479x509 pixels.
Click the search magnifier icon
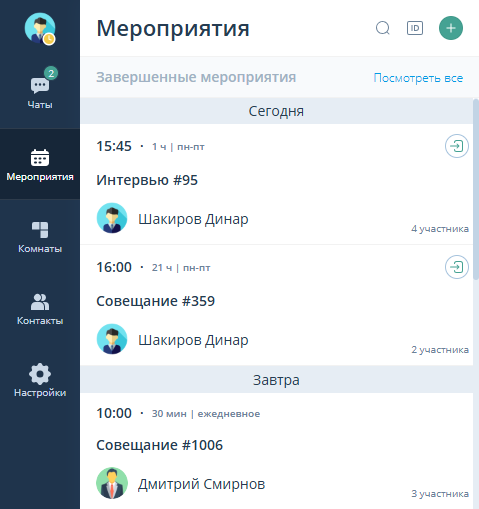[383, 28]
